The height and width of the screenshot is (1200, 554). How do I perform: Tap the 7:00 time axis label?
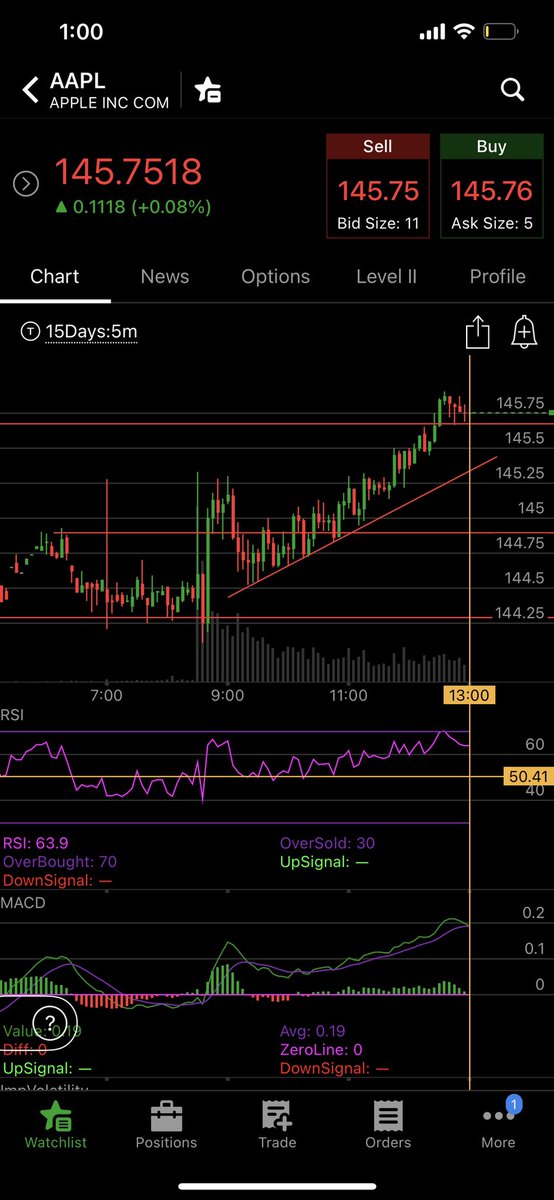point(106,695)
